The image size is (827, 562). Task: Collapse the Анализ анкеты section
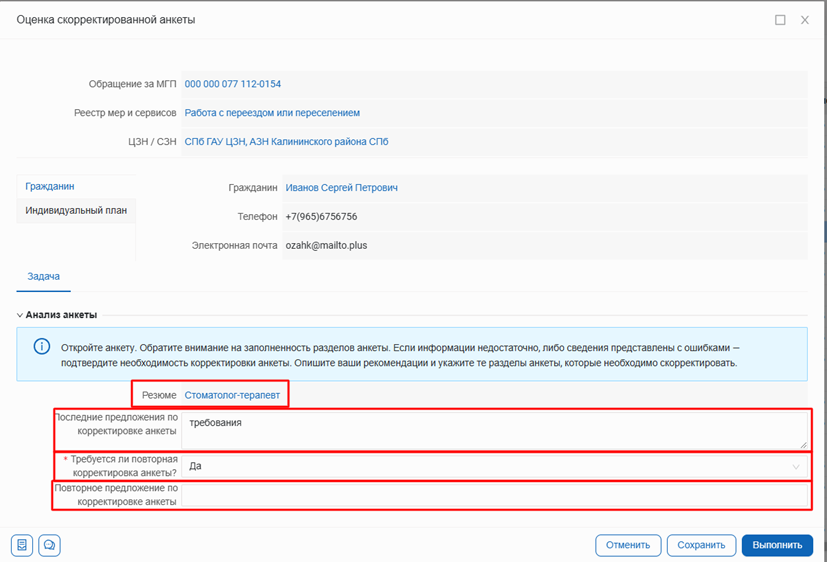(x=20, y=315)
